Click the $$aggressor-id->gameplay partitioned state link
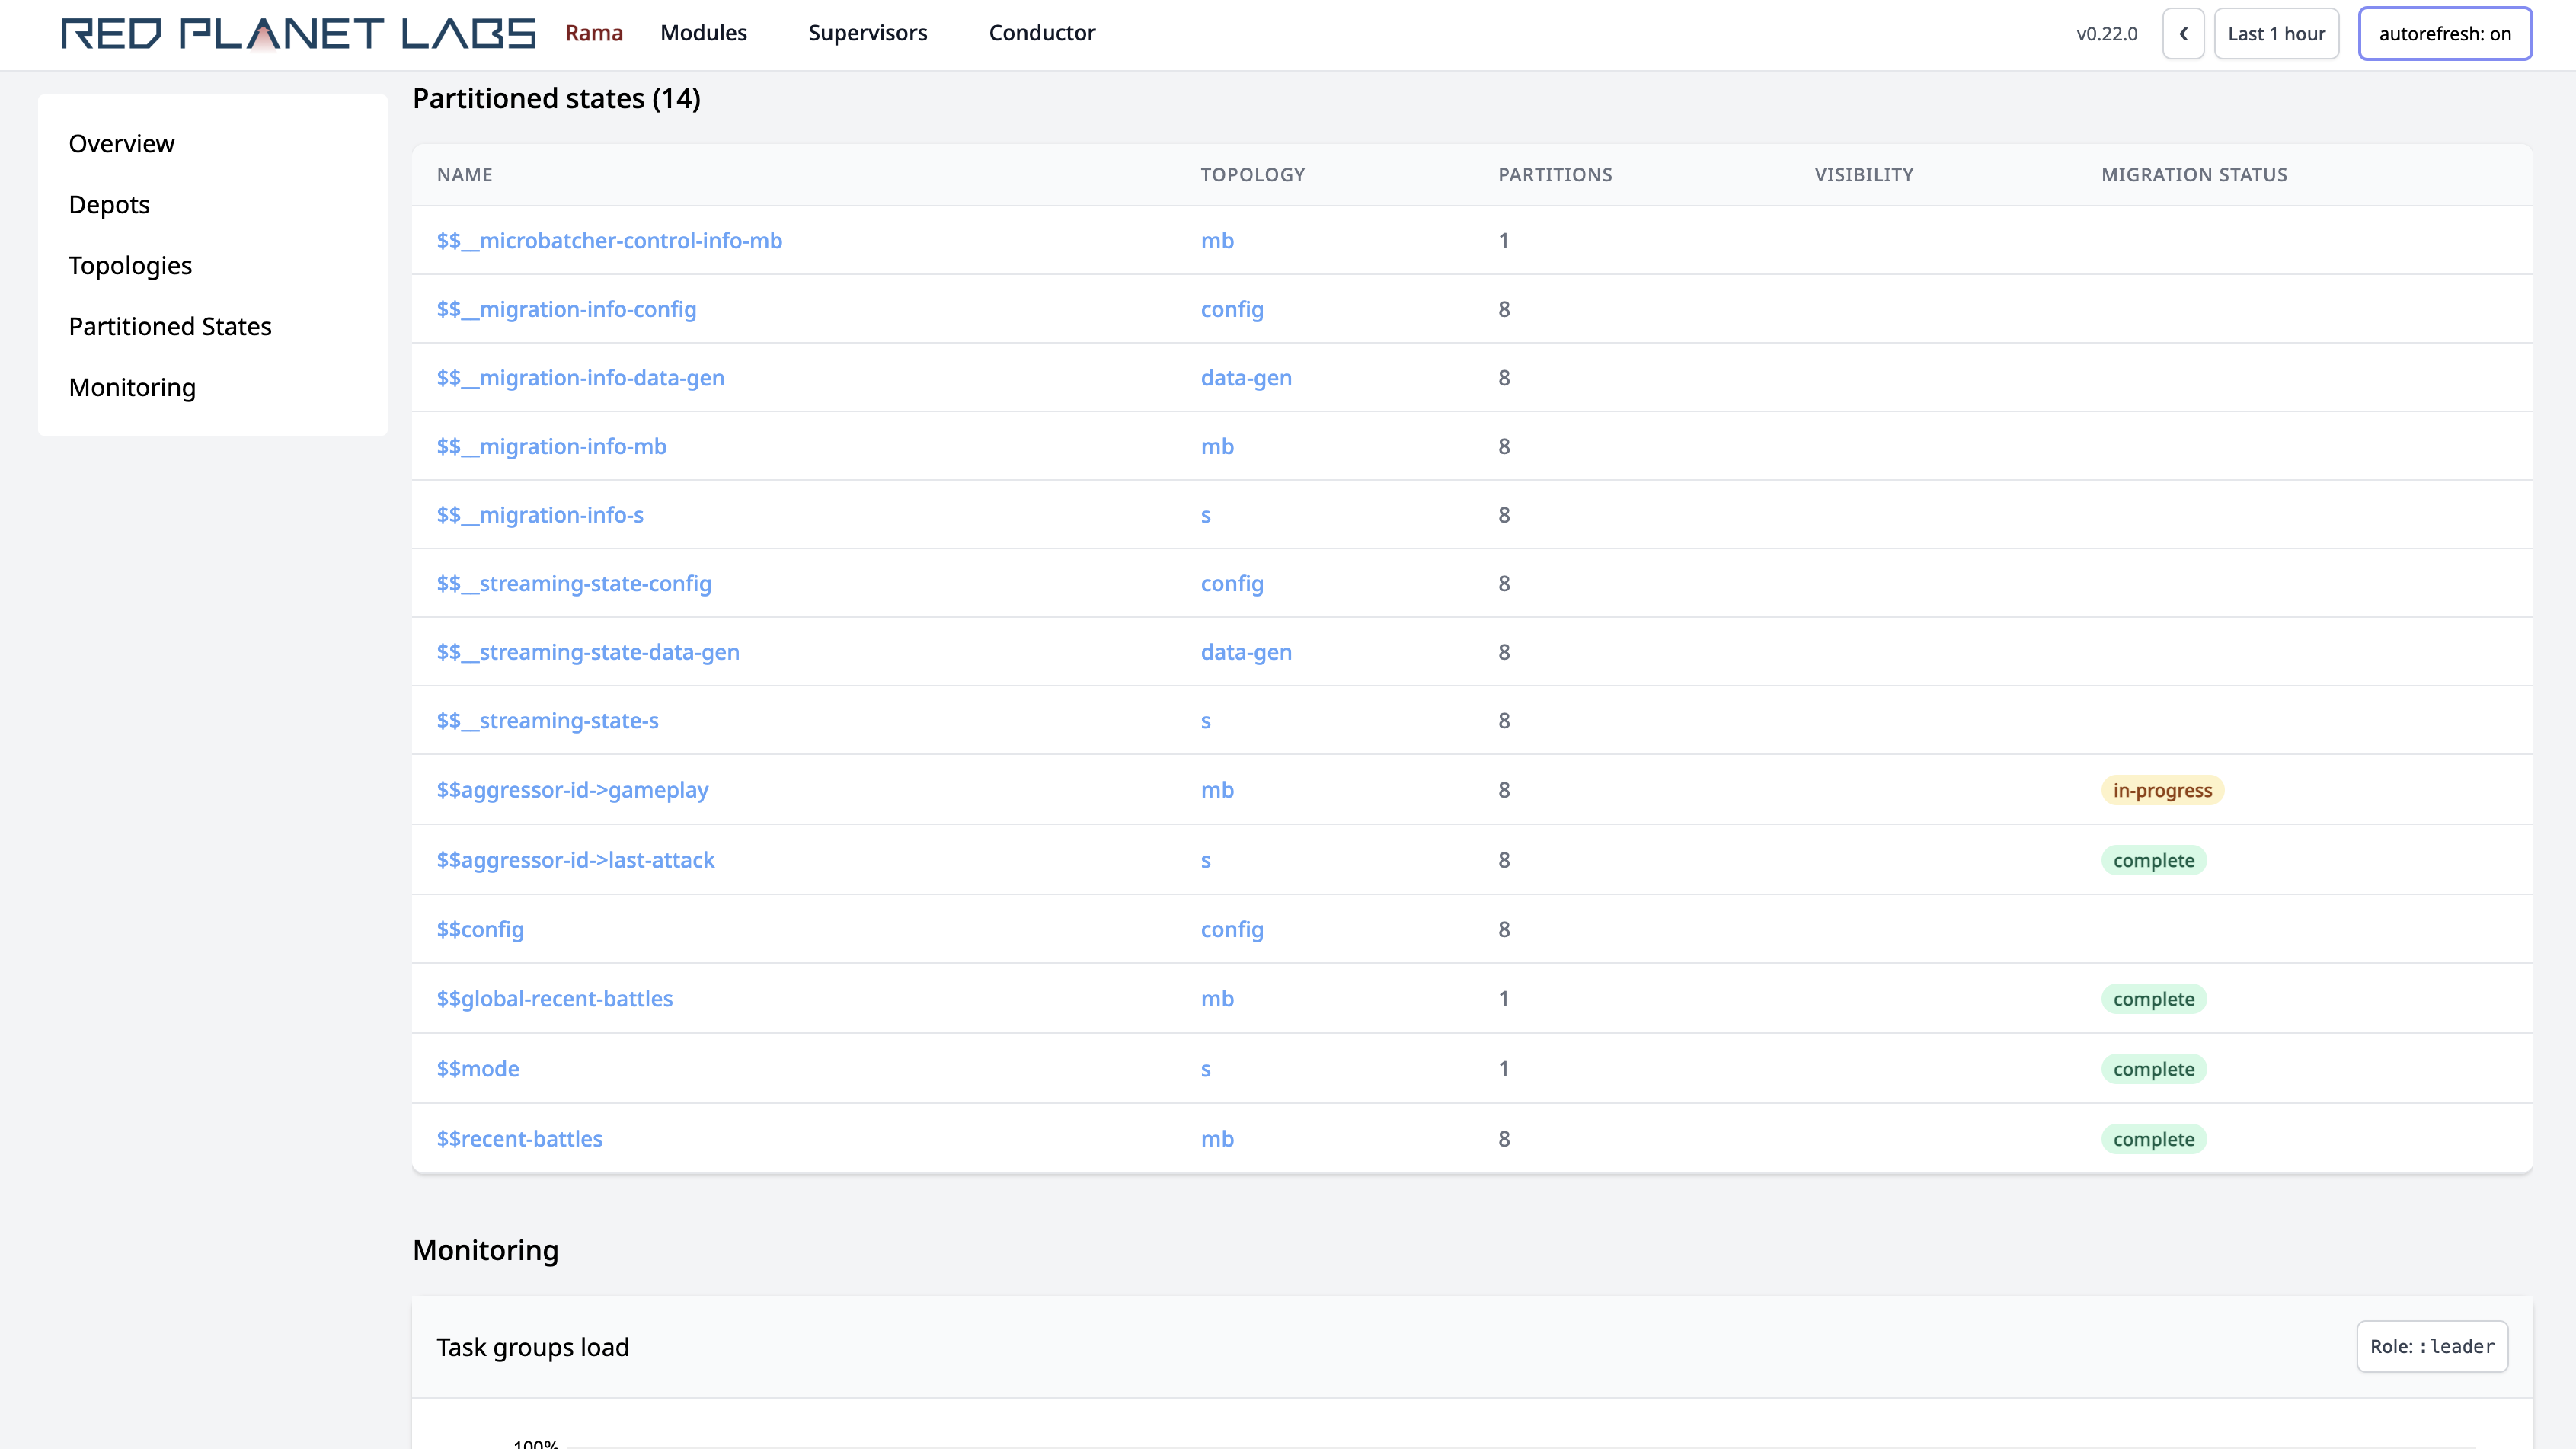 point(571,791)
